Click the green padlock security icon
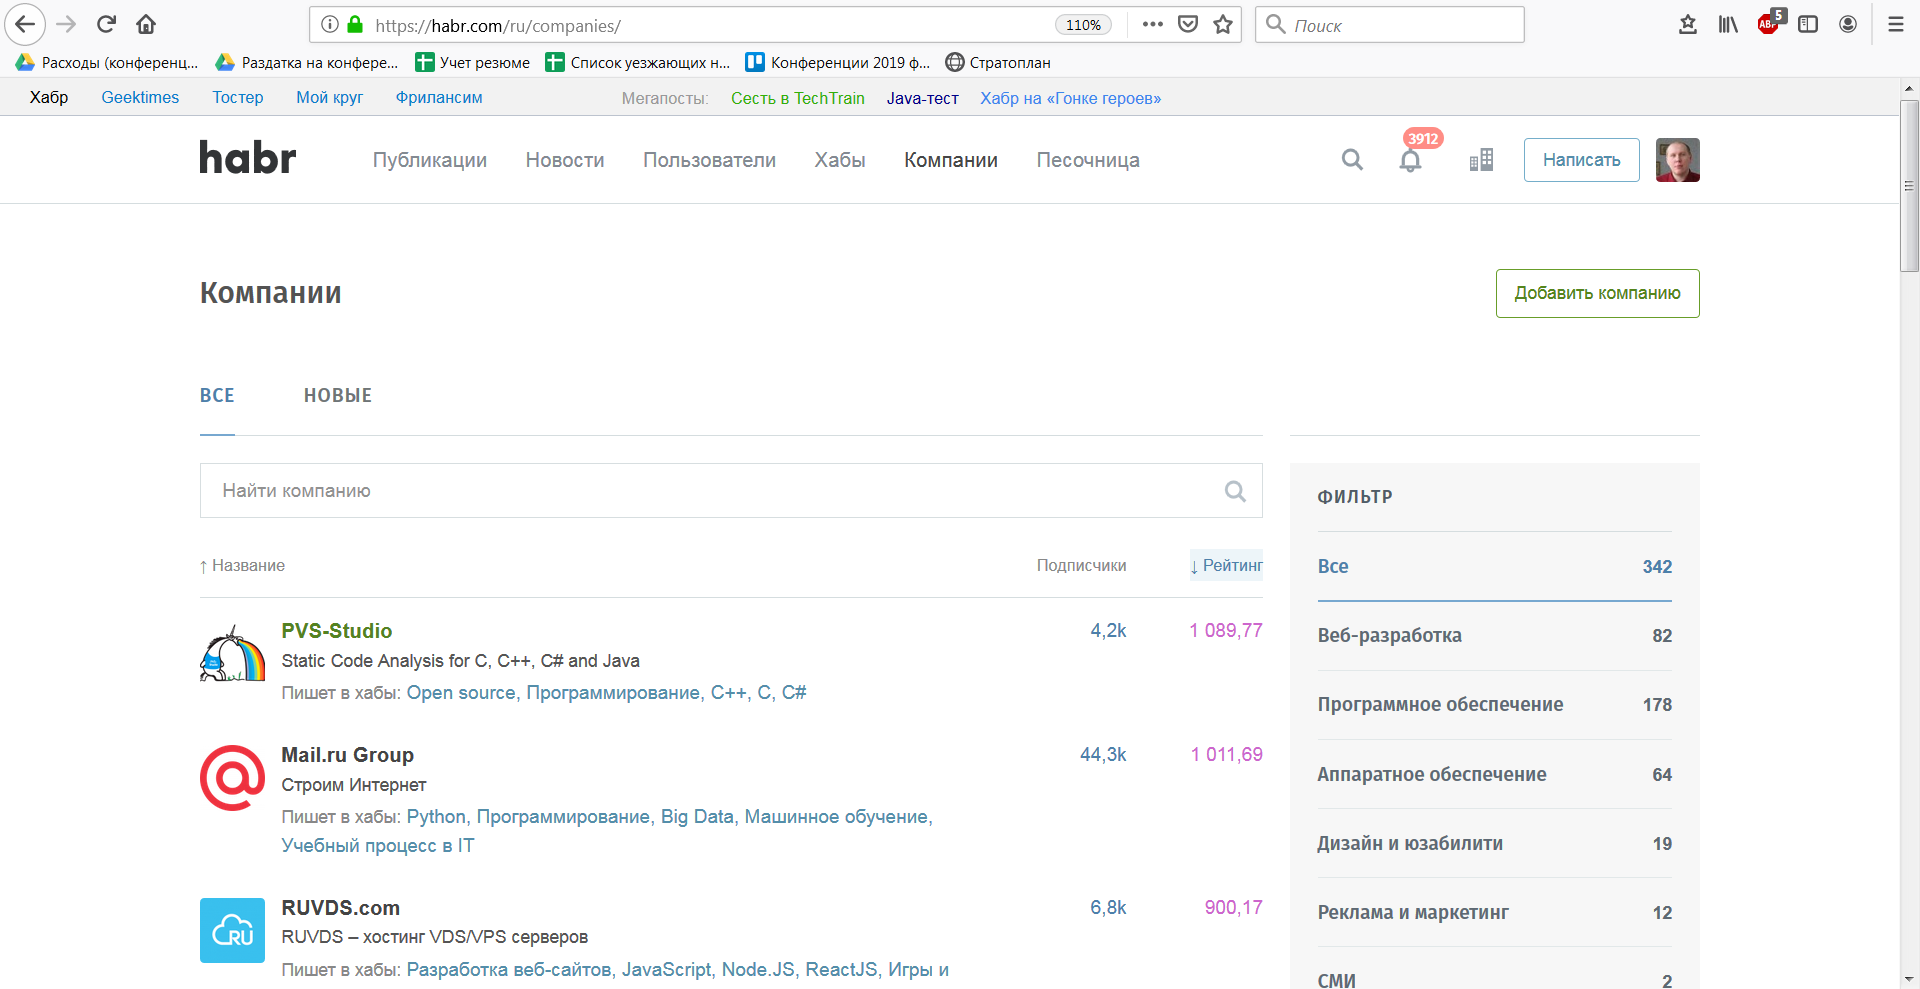 pos(355,25)
